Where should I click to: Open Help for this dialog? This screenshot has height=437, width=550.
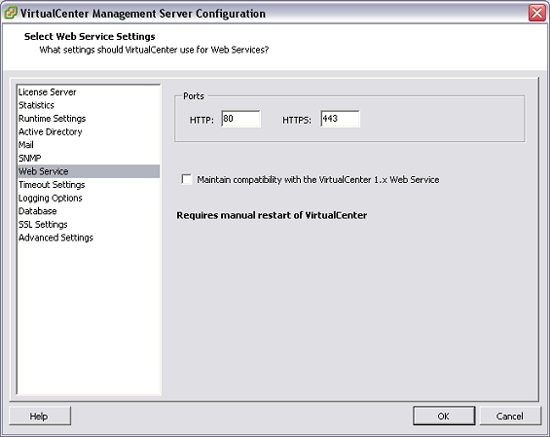coord(40,416)
